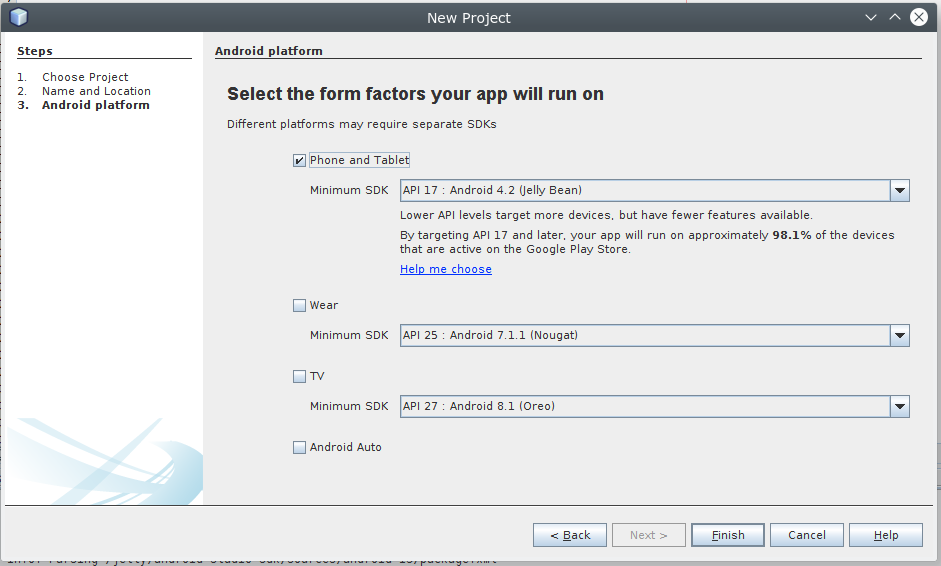
Task: Go back with the Back button
Action: pos(570,535)
